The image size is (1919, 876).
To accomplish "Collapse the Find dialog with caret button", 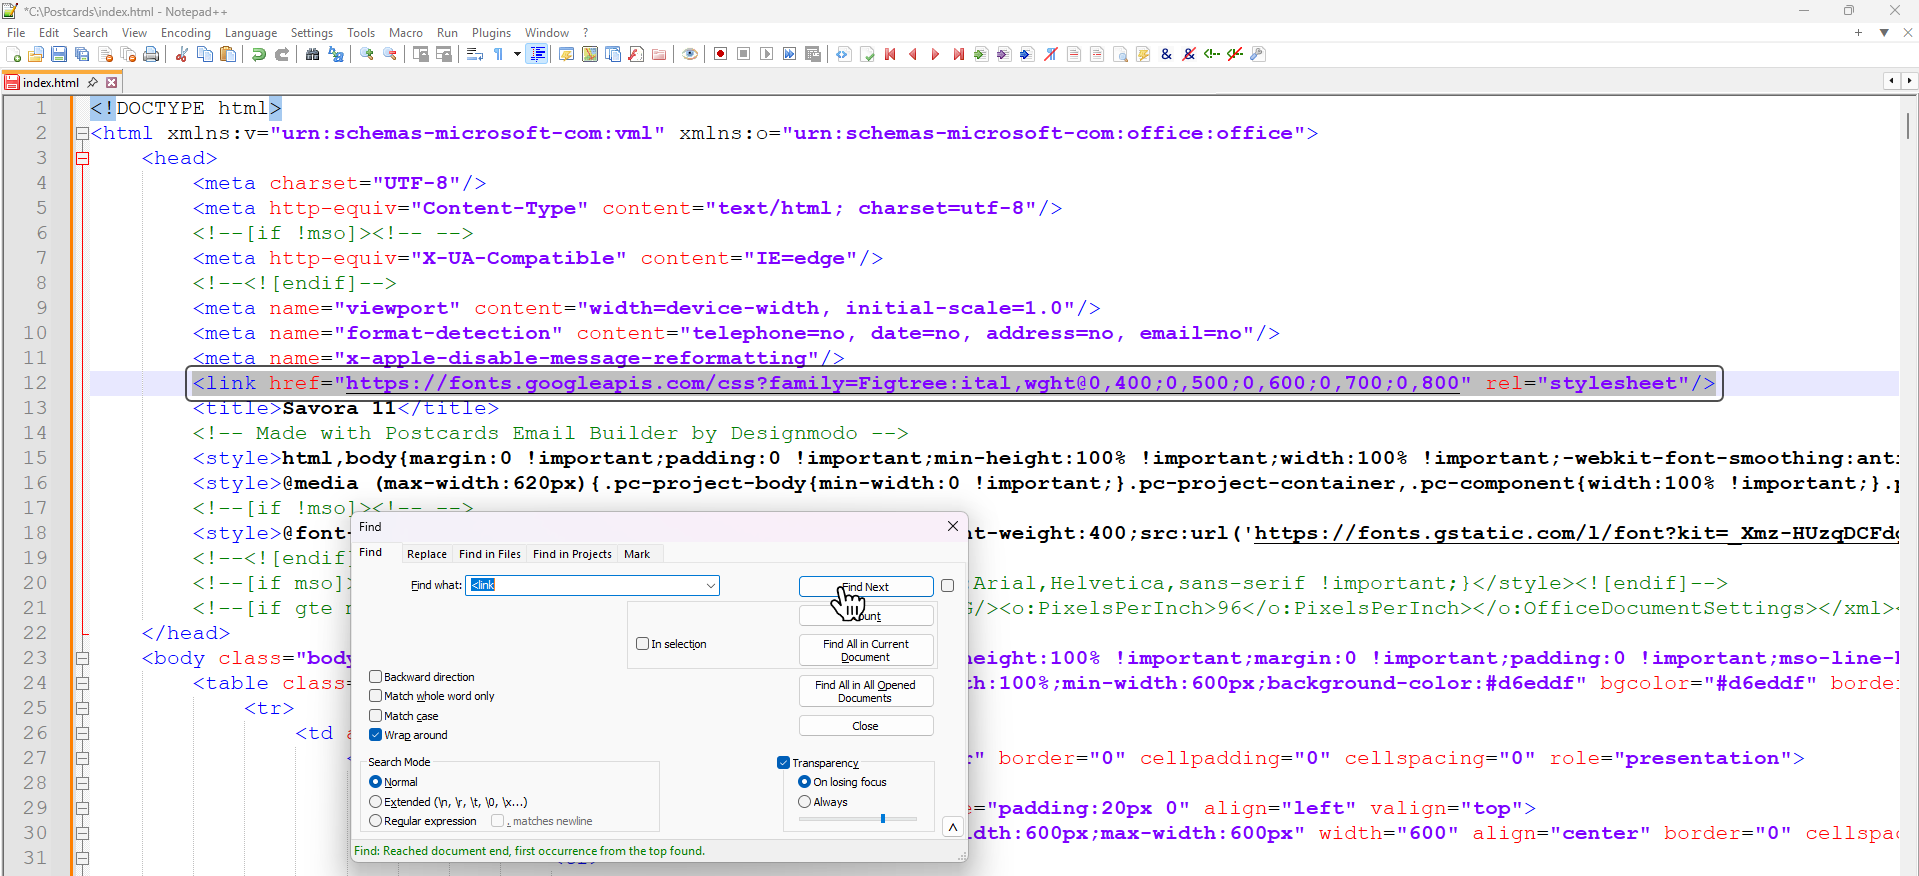I will coord(953,827).
